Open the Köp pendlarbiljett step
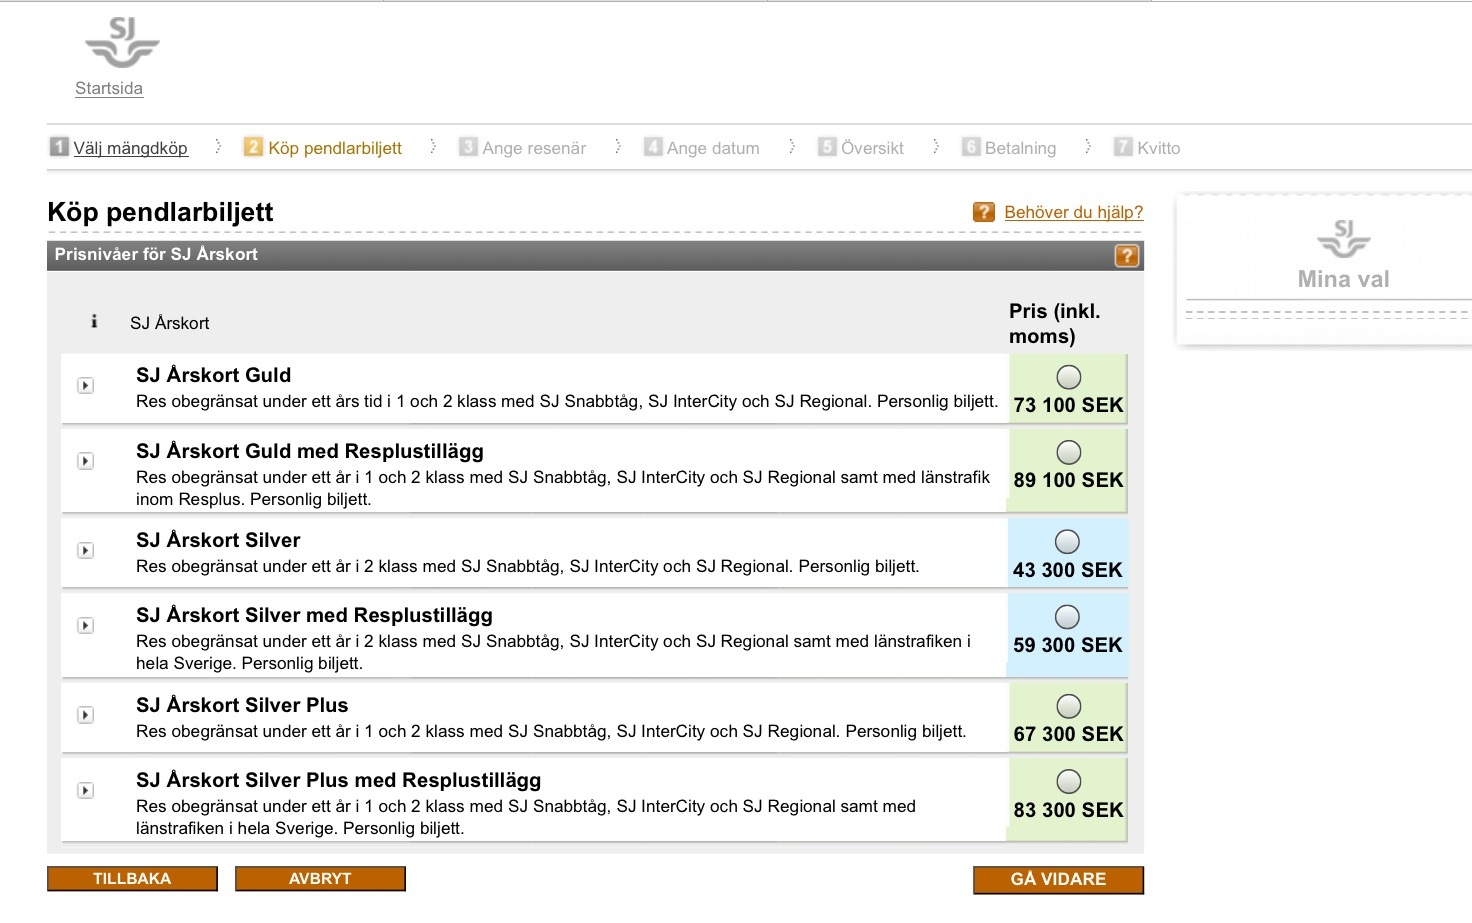The image size is (1472, 923). click(335, 148)
